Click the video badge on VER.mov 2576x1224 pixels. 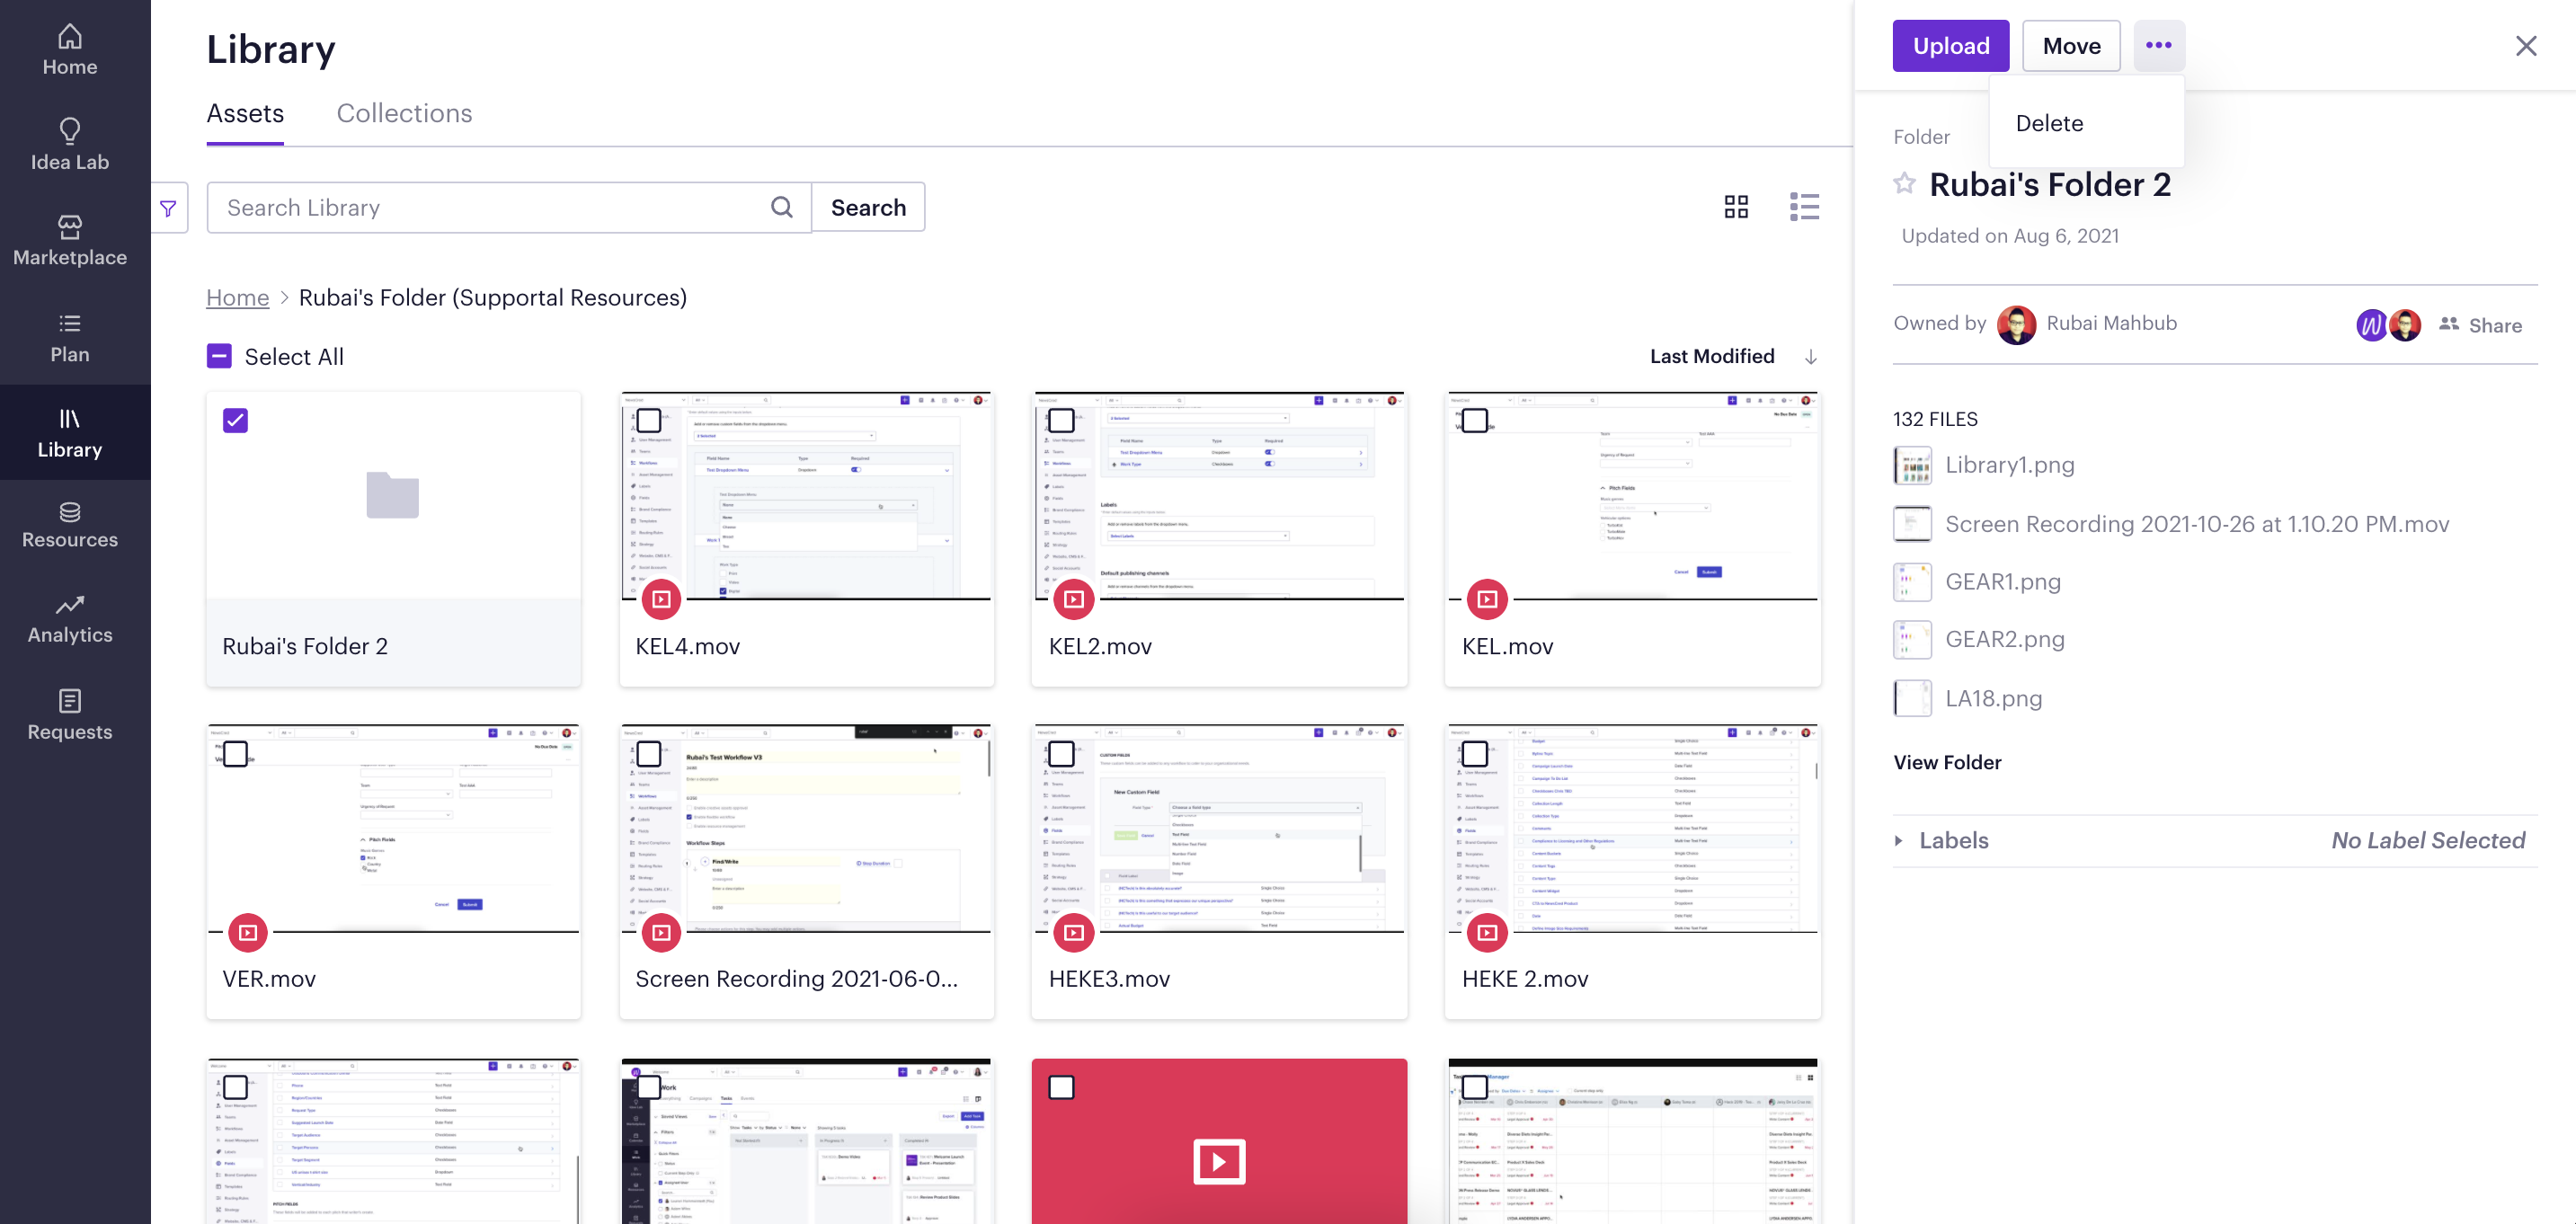coord(248,932)
